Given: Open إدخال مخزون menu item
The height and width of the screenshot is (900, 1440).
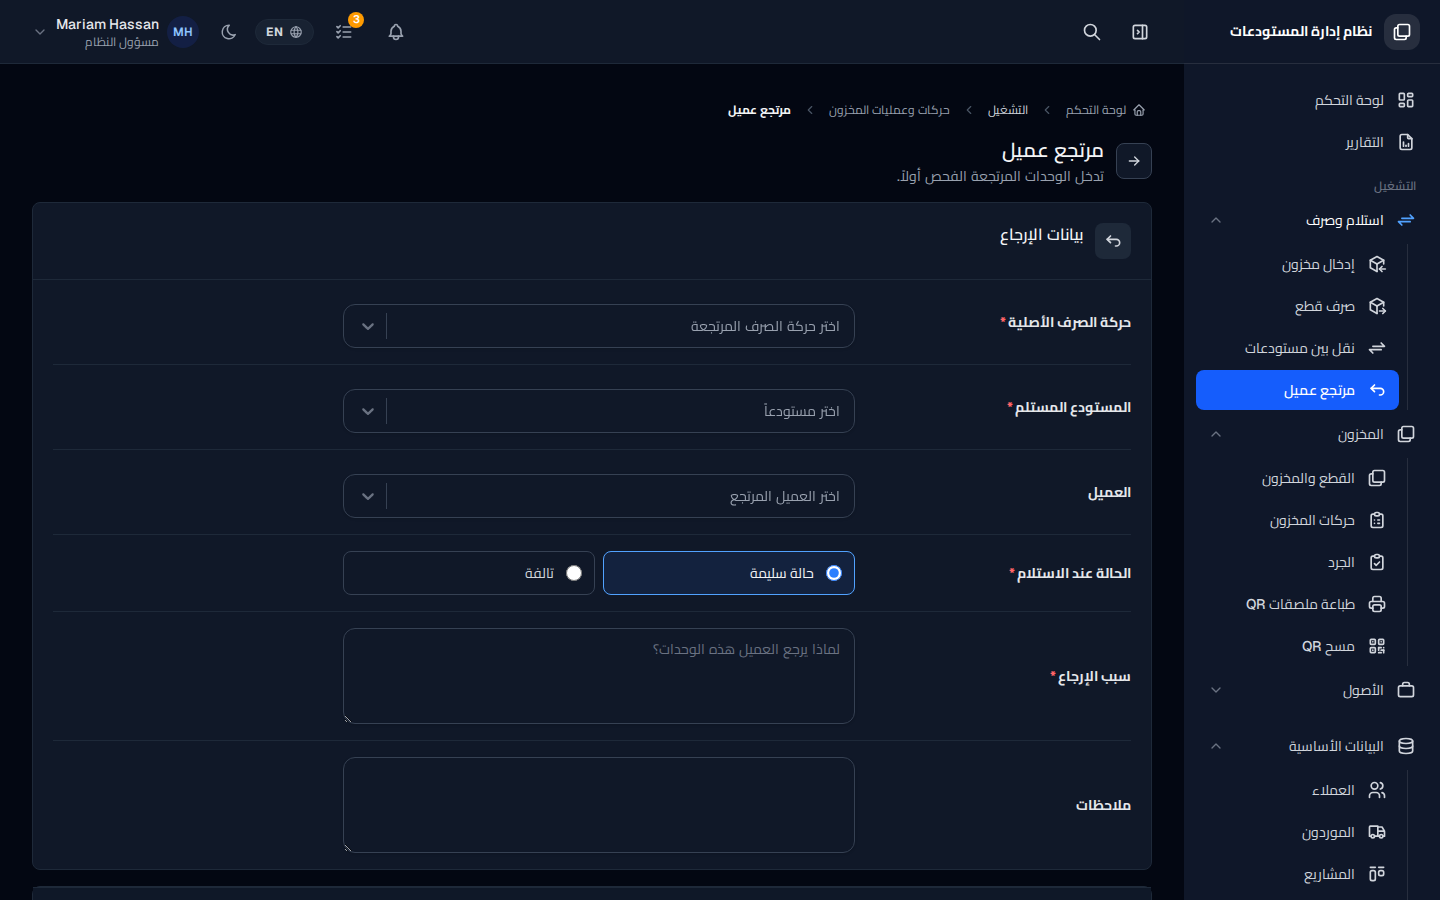Looking at the screenshot, I should pyautogui.click(x=1297, y=264).
